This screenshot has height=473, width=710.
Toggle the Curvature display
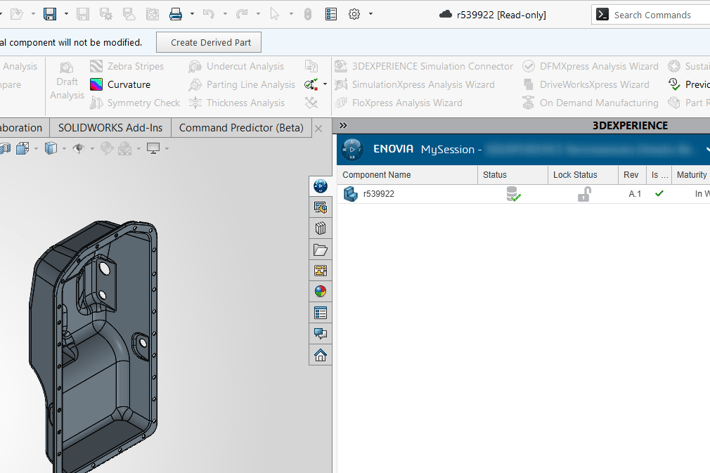click(120, 85)
